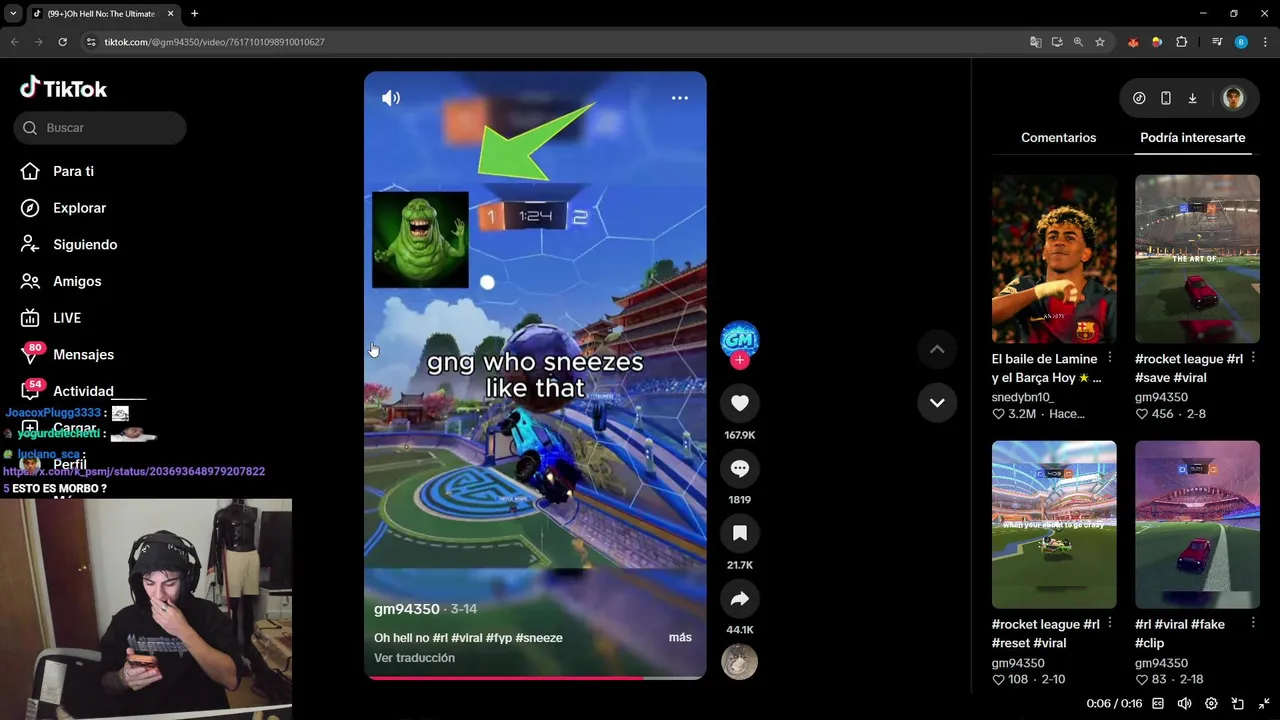
Task: Follow gm94350 with the red plus badge
Action: [x=740, y=361]
